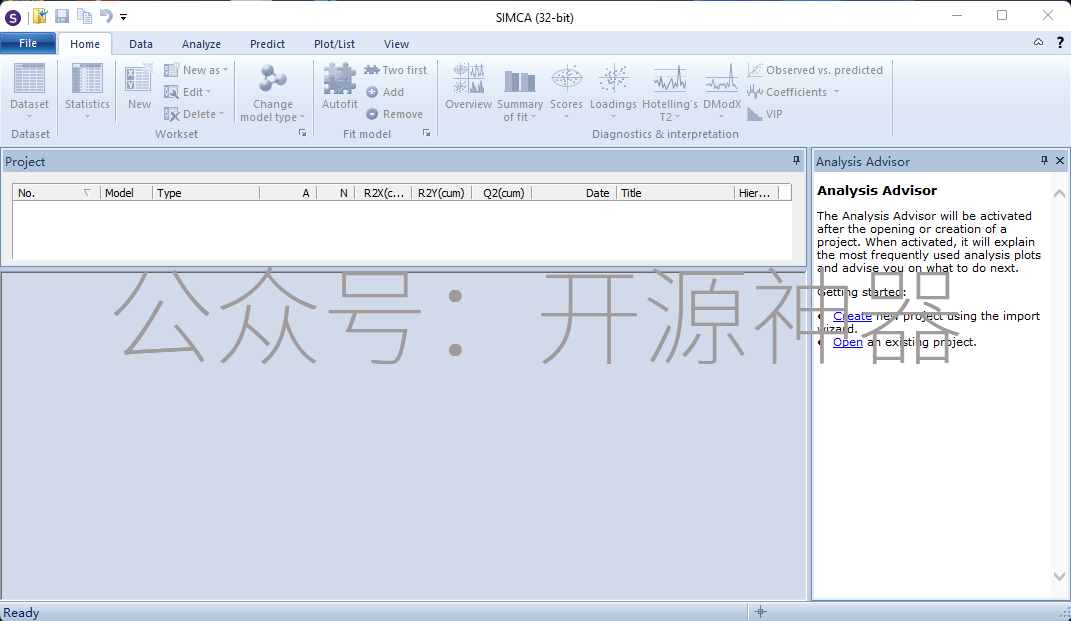
Task: Click the Change model type icon
Action: 273,79
